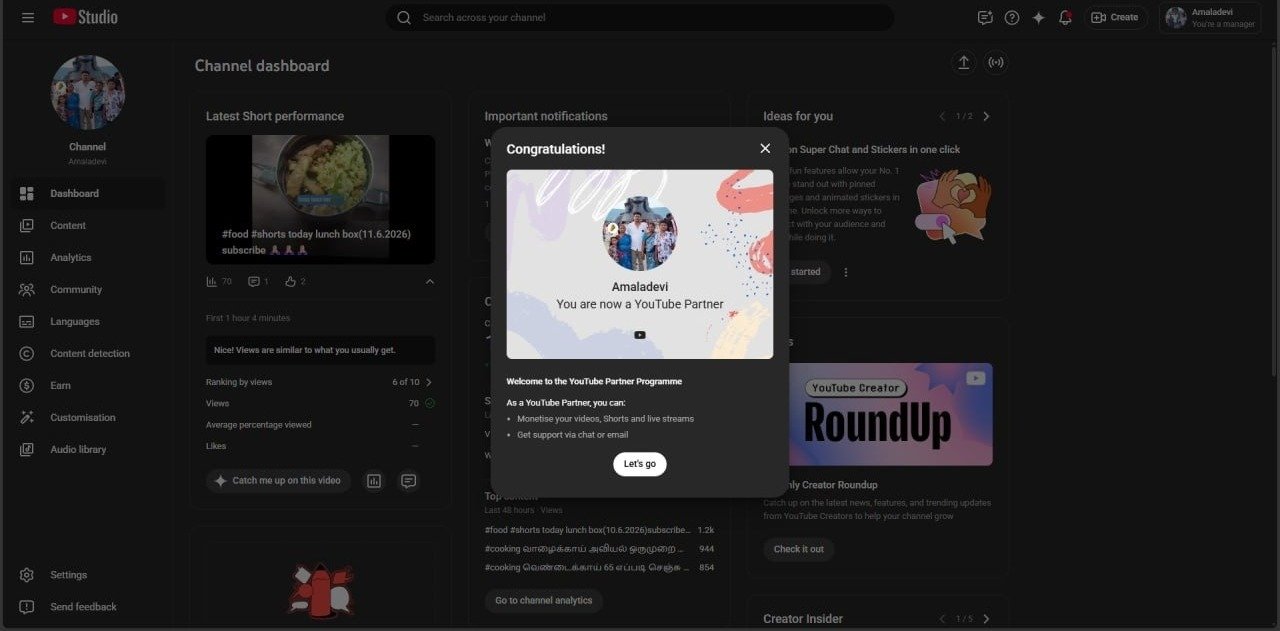Screen dimensions: 1280x631
Task: Open the Amaladevi account switcher
Action: click(x=1210, y=17)
